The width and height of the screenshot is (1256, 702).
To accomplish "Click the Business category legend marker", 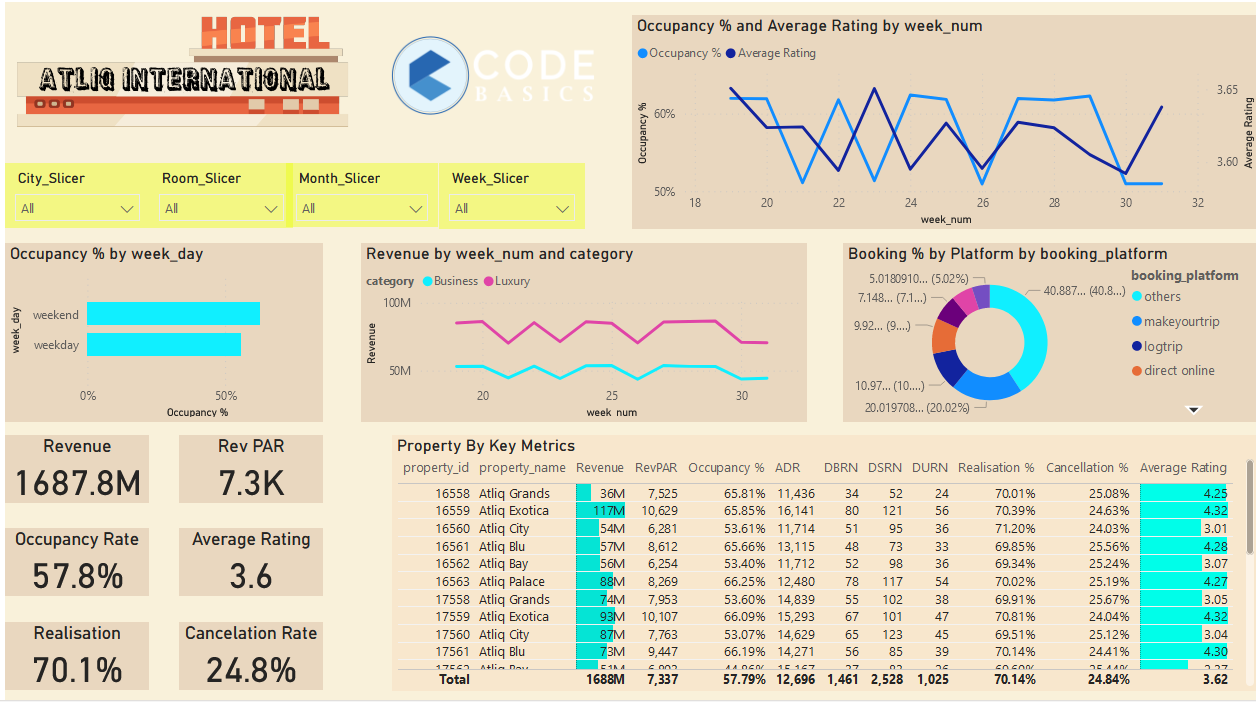I will (427, 282).
